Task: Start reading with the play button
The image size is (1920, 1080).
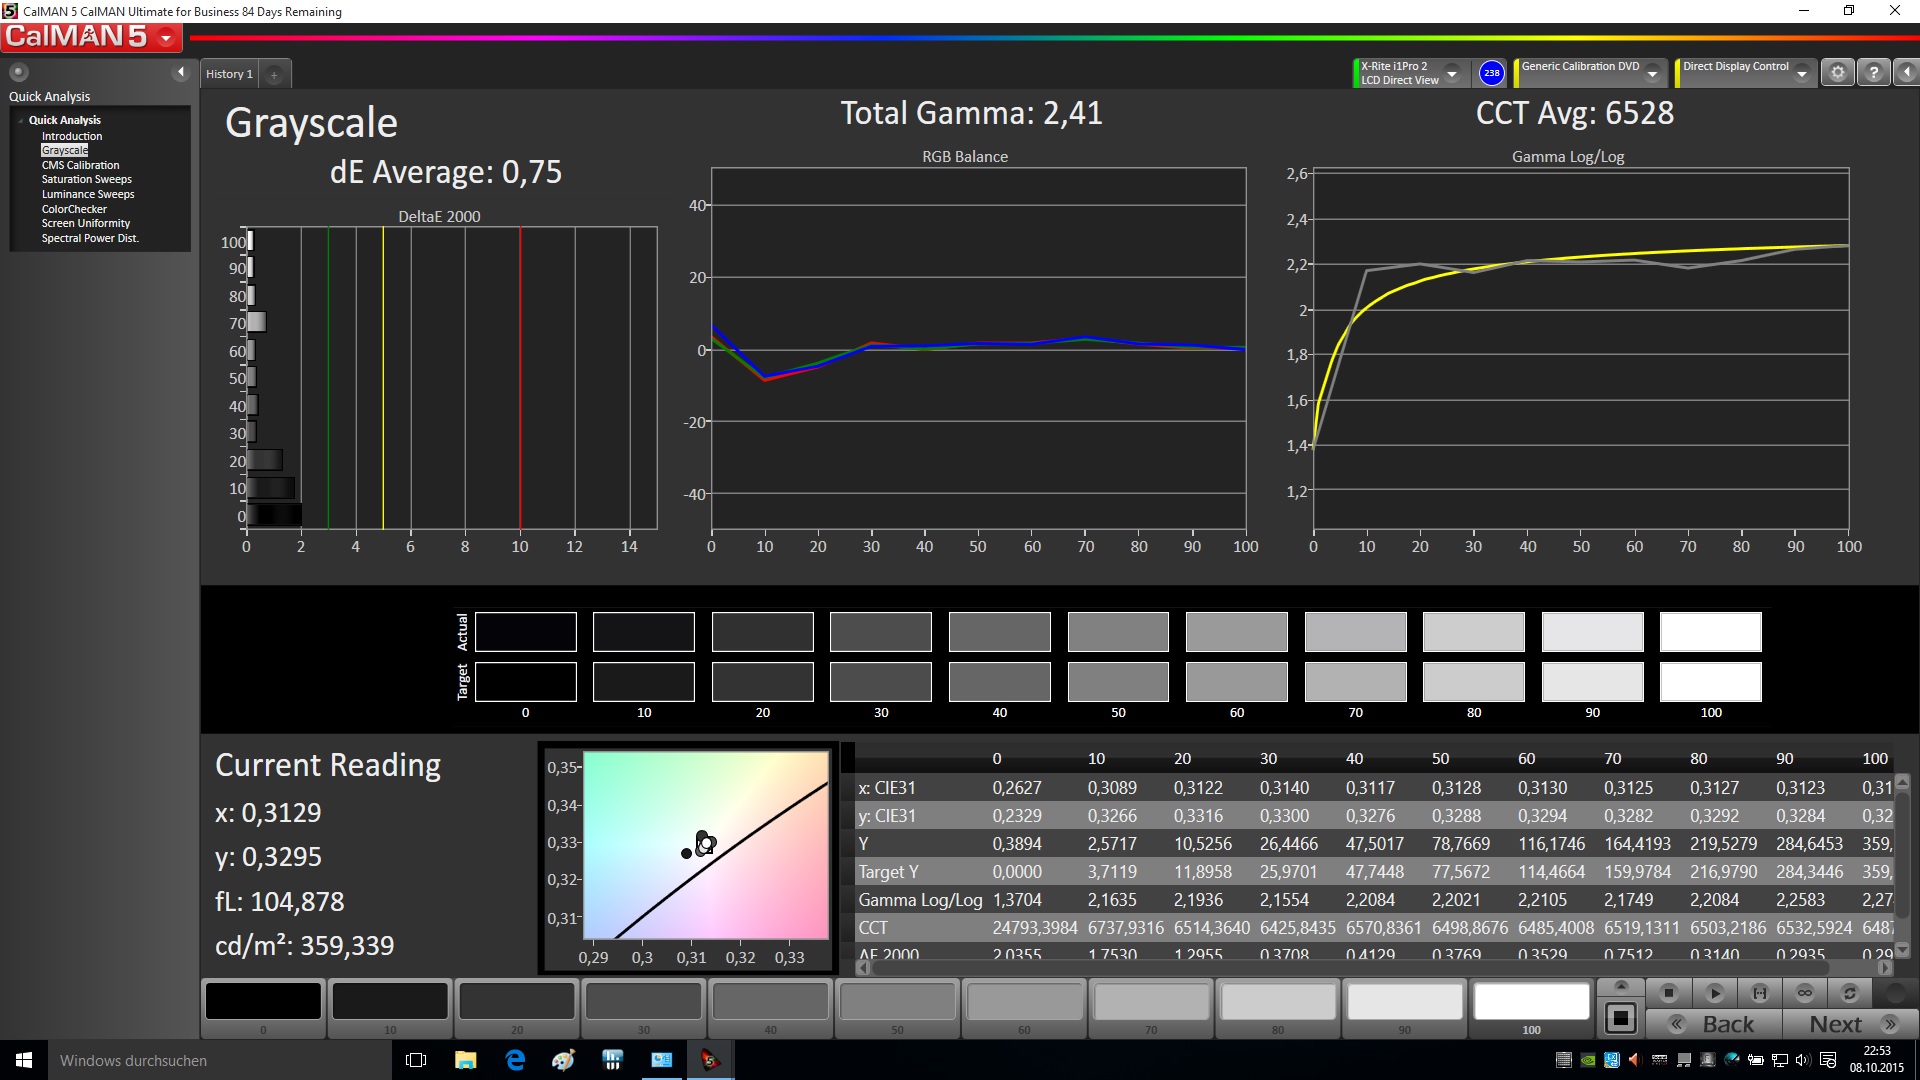Action: pyautogui.click(x=1714, y=993)
